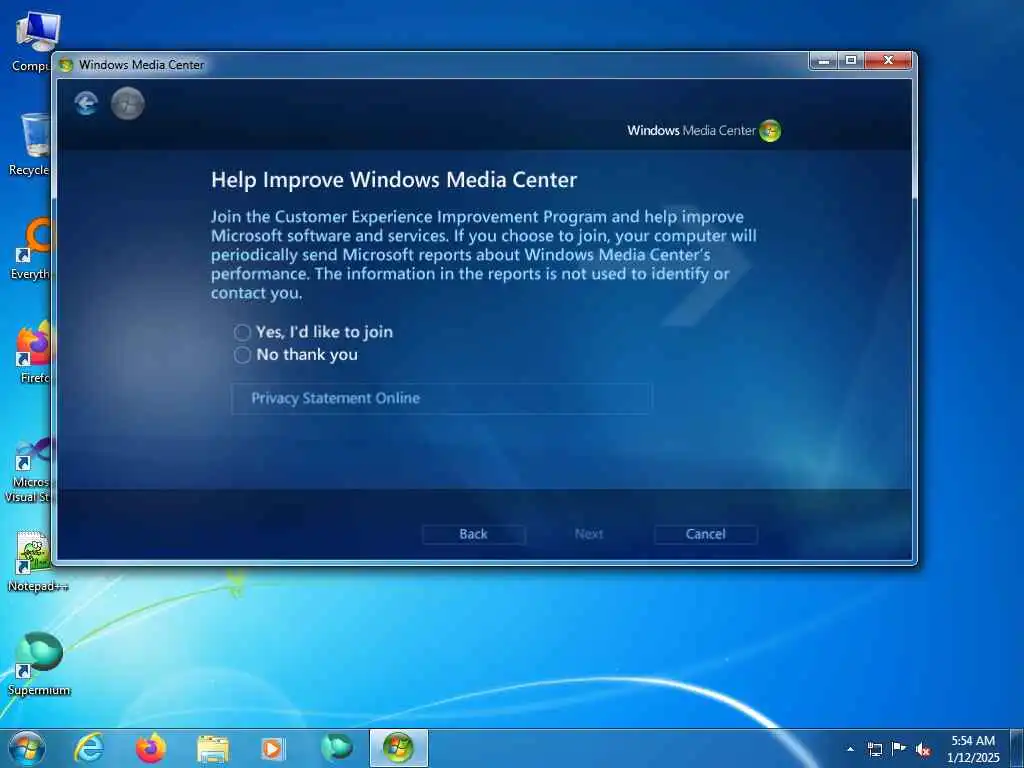Click the muted volume tray icon
Screen dimensions: 1024x768
[x=923, y=750]
